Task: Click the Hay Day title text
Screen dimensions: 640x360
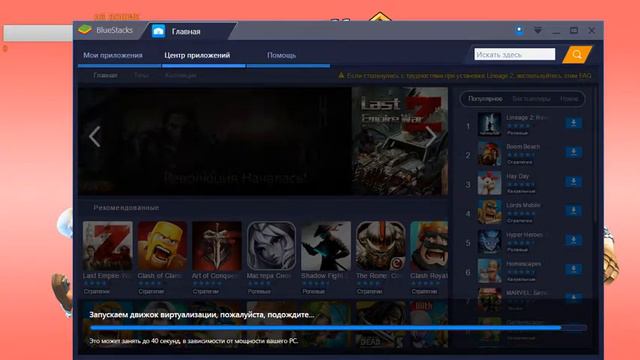Action: [x=518, y=176]
